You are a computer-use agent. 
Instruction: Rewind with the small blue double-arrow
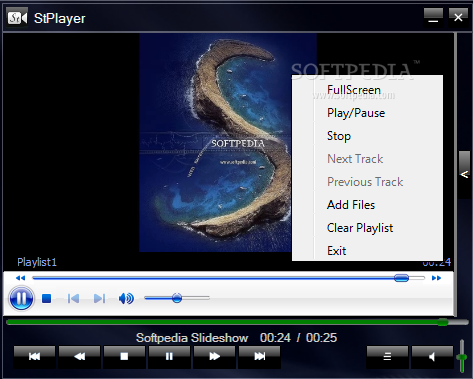pyautogui.click(x=20, y=278)
